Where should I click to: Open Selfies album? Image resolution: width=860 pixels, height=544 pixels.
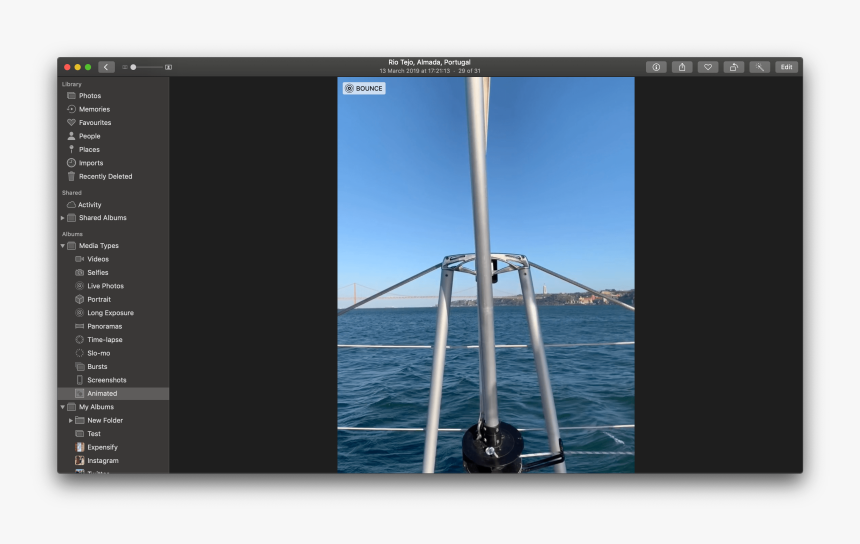coord(113,273)
